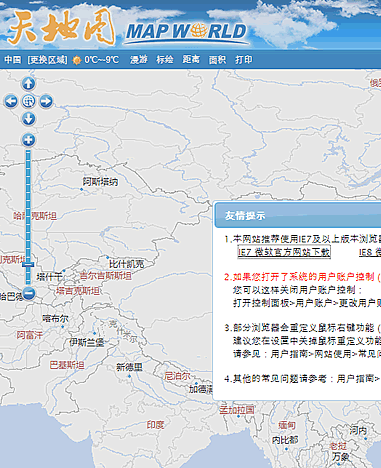Click the 中国 region label
Image resolution: width=381 pixels, height=468 pixels.
click(x=13, y=60)
